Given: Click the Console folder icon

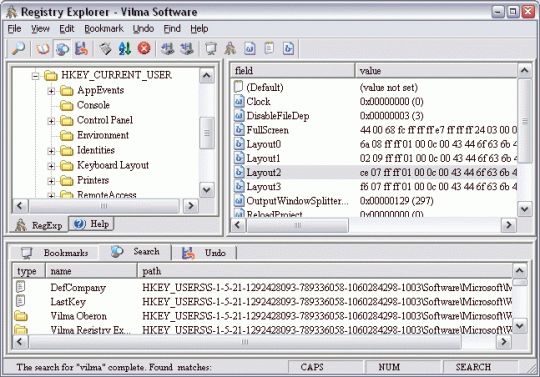Looking at the screenshot, I should click(66, 105).
